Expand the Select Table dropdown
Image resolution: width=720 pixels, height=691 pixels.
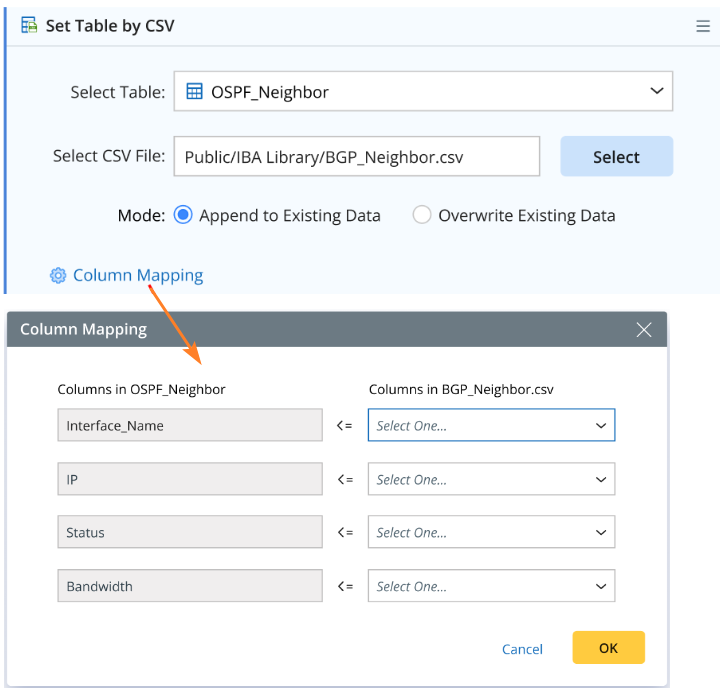point(656,91)
